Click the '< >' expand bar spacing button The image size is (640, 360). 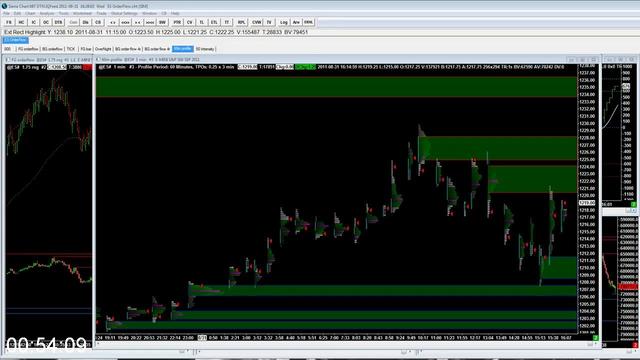coord(113,22)
